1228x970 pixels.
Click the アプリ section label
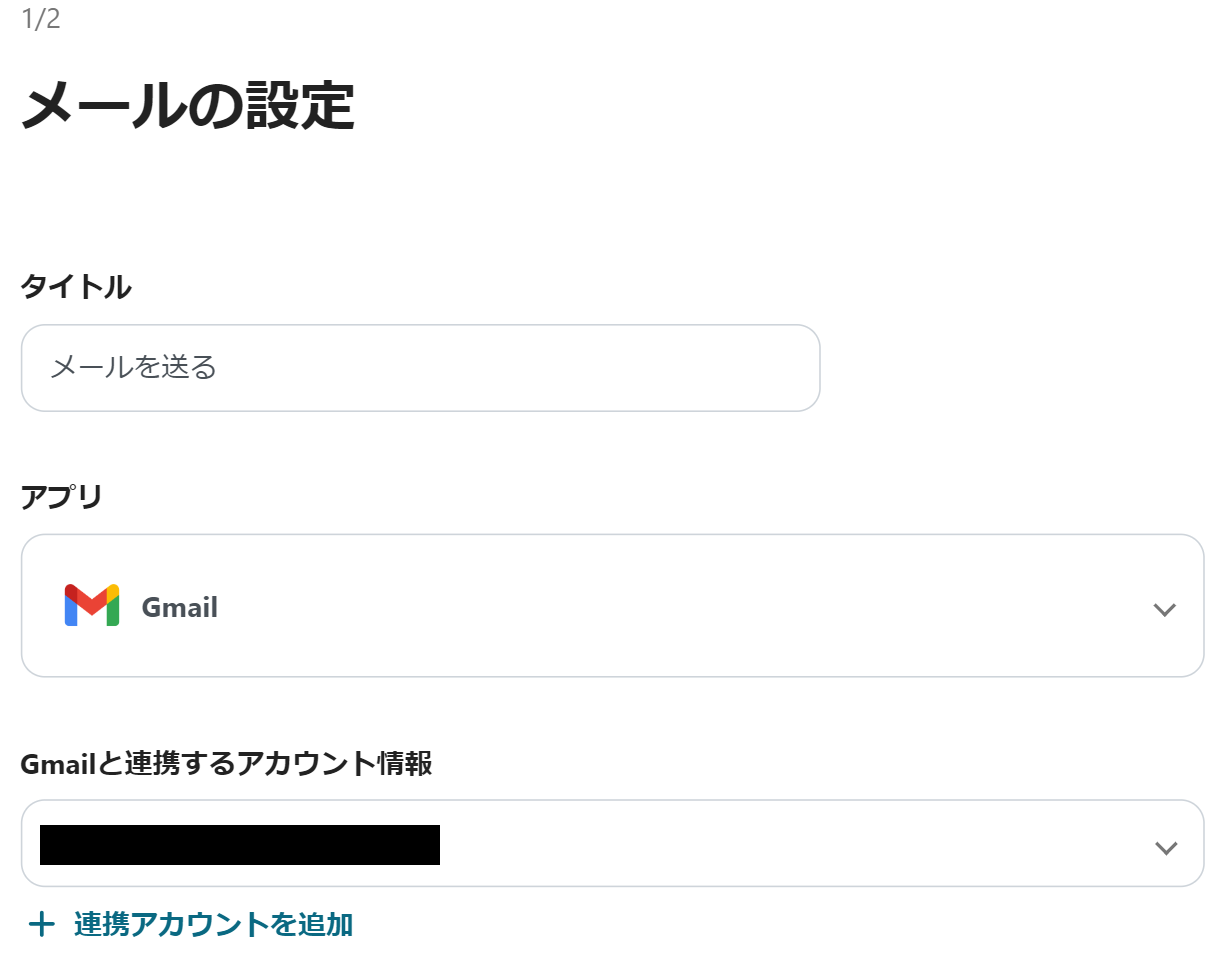pyautogui.click(x=62, y=496)
